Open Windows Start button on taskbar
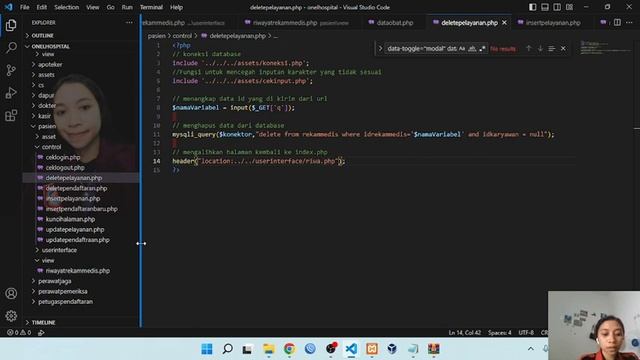The width and height of the screenshot is (640, 360). pyautogui.click(x=207, y=349)
